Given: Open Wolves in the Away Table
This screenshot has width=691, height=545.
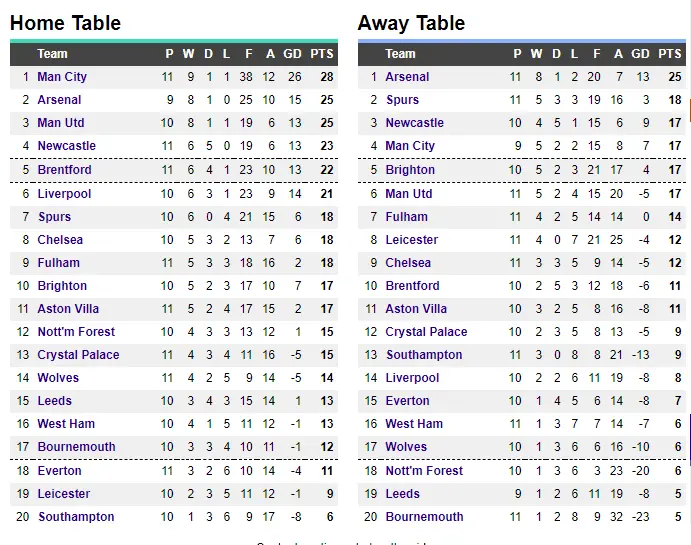Looking at the screenshot, I should (406, 447).
